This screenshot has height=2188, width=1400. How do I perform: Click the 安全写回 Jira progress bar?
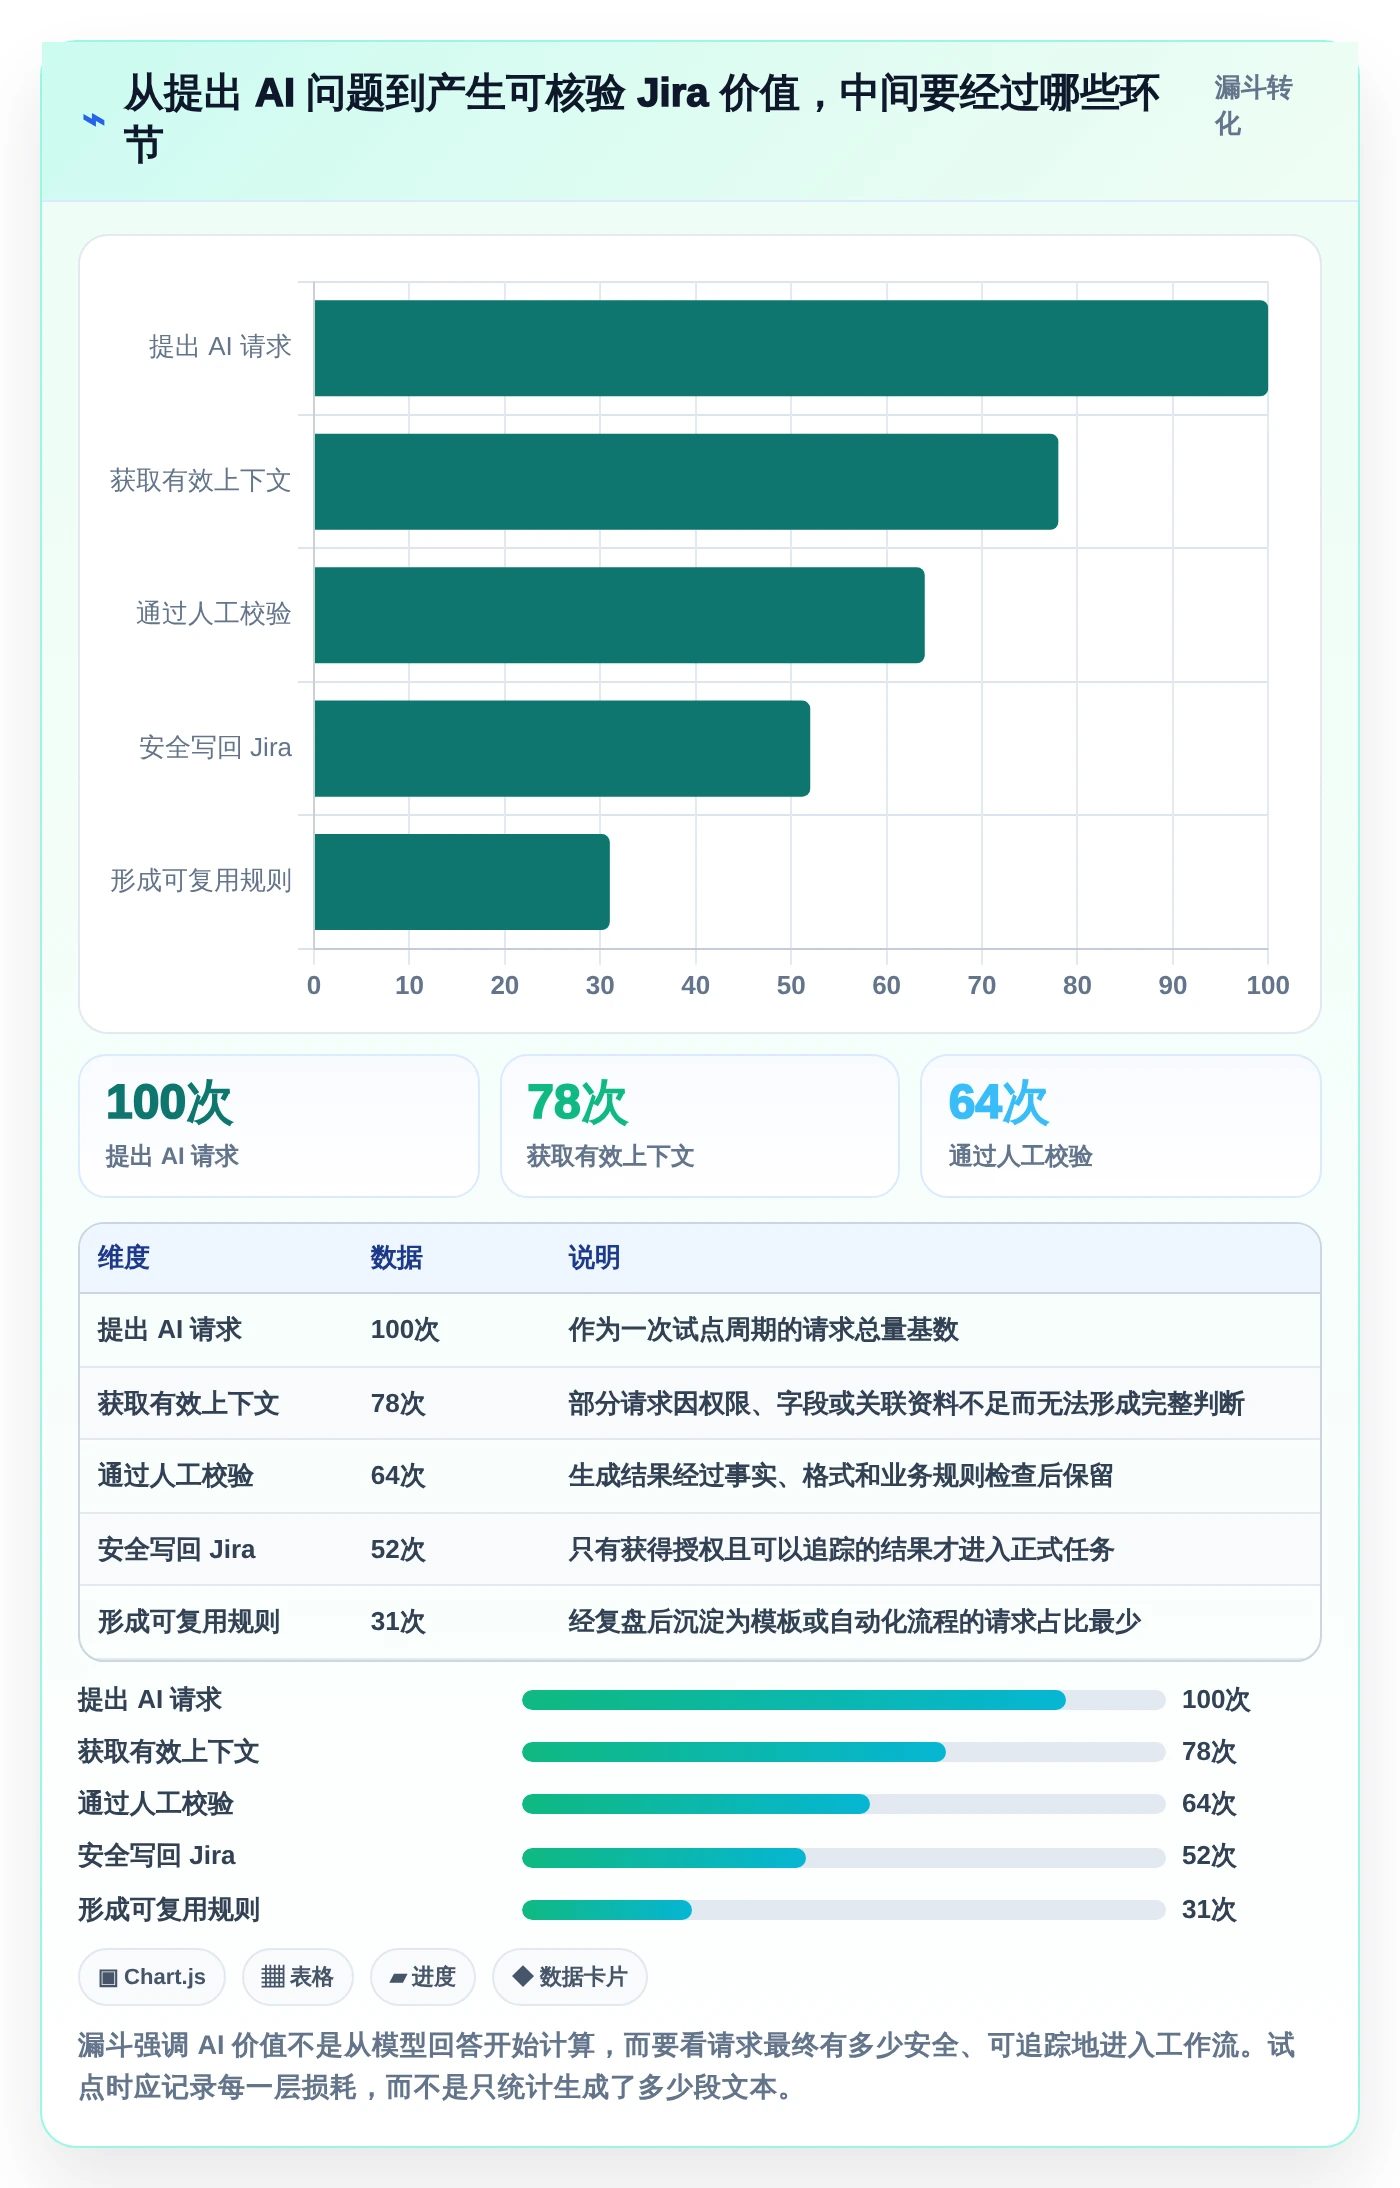(843, 1857)
